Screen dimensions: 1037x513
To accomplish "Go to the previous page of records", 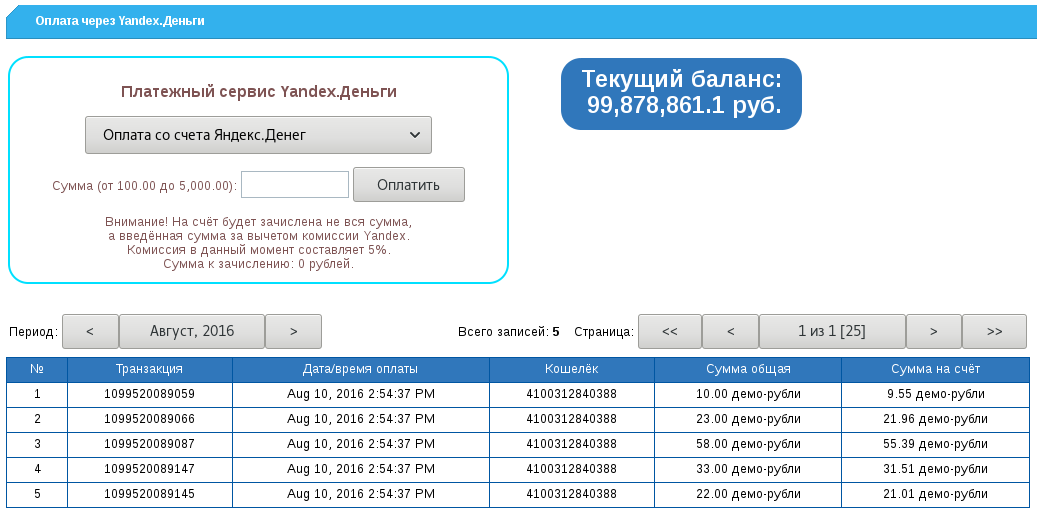I will 729,331.
